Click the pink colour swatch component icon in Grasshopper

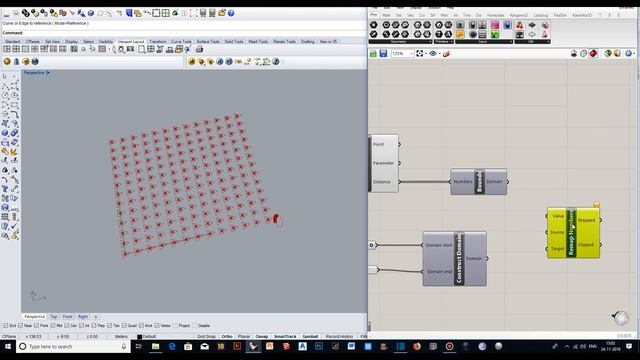(x=495, y=25)
